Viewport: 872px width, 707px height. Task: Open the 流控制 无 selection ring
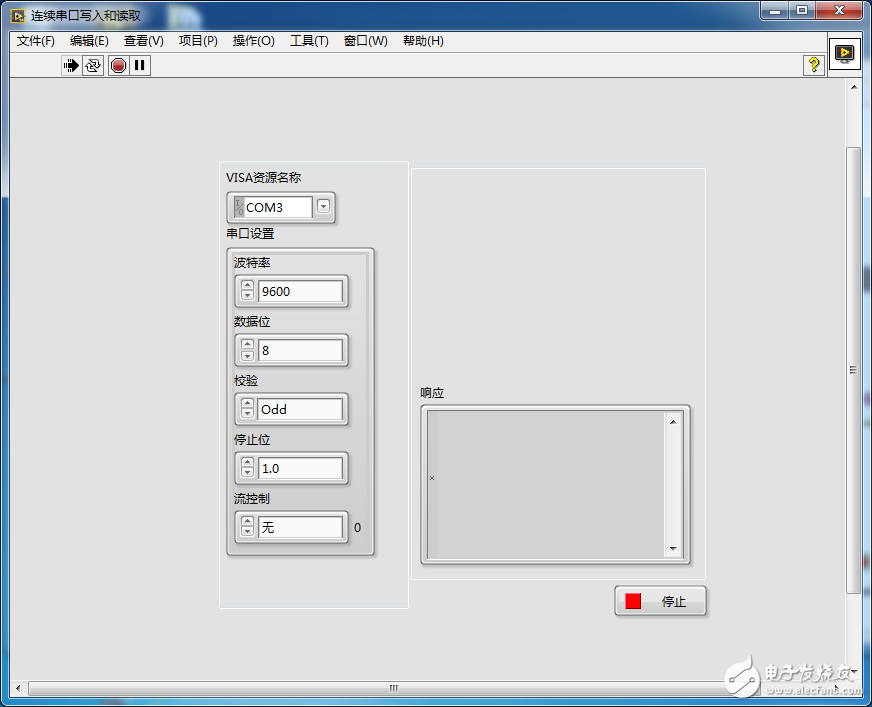point(300,527)
